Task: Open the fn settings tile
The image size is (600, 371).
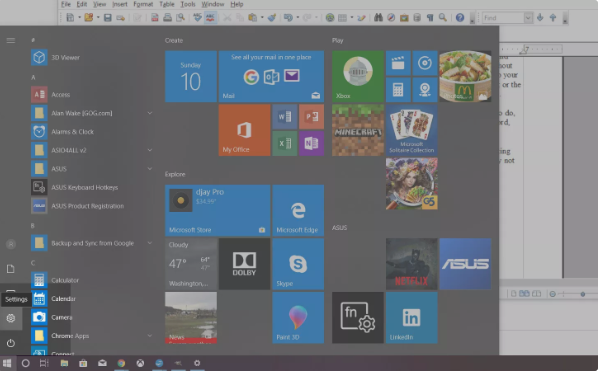Action: point(358,318)
